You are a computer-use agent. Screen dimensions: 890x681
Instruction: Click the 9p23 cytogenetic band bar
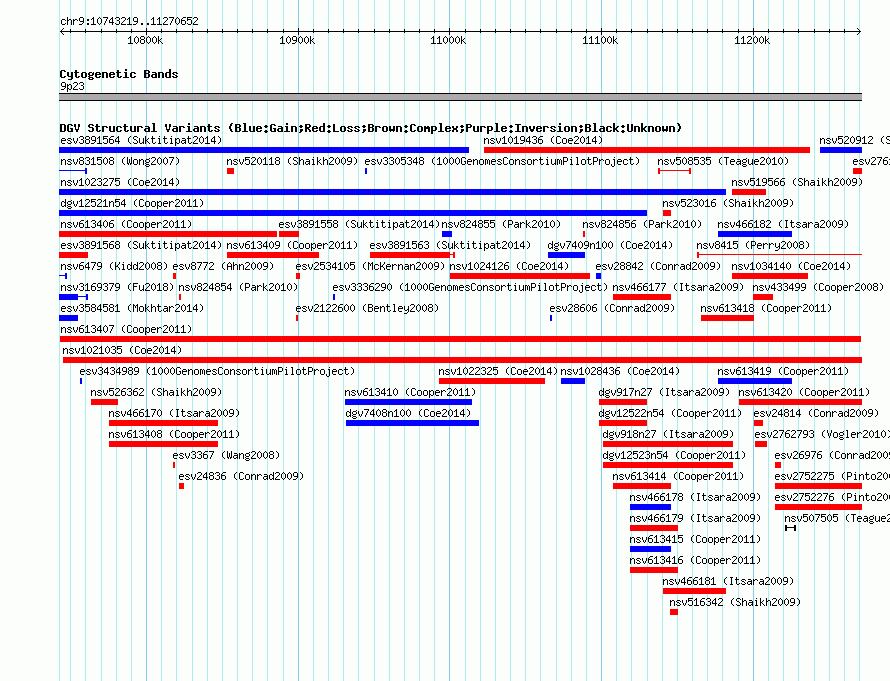(460, 97)
